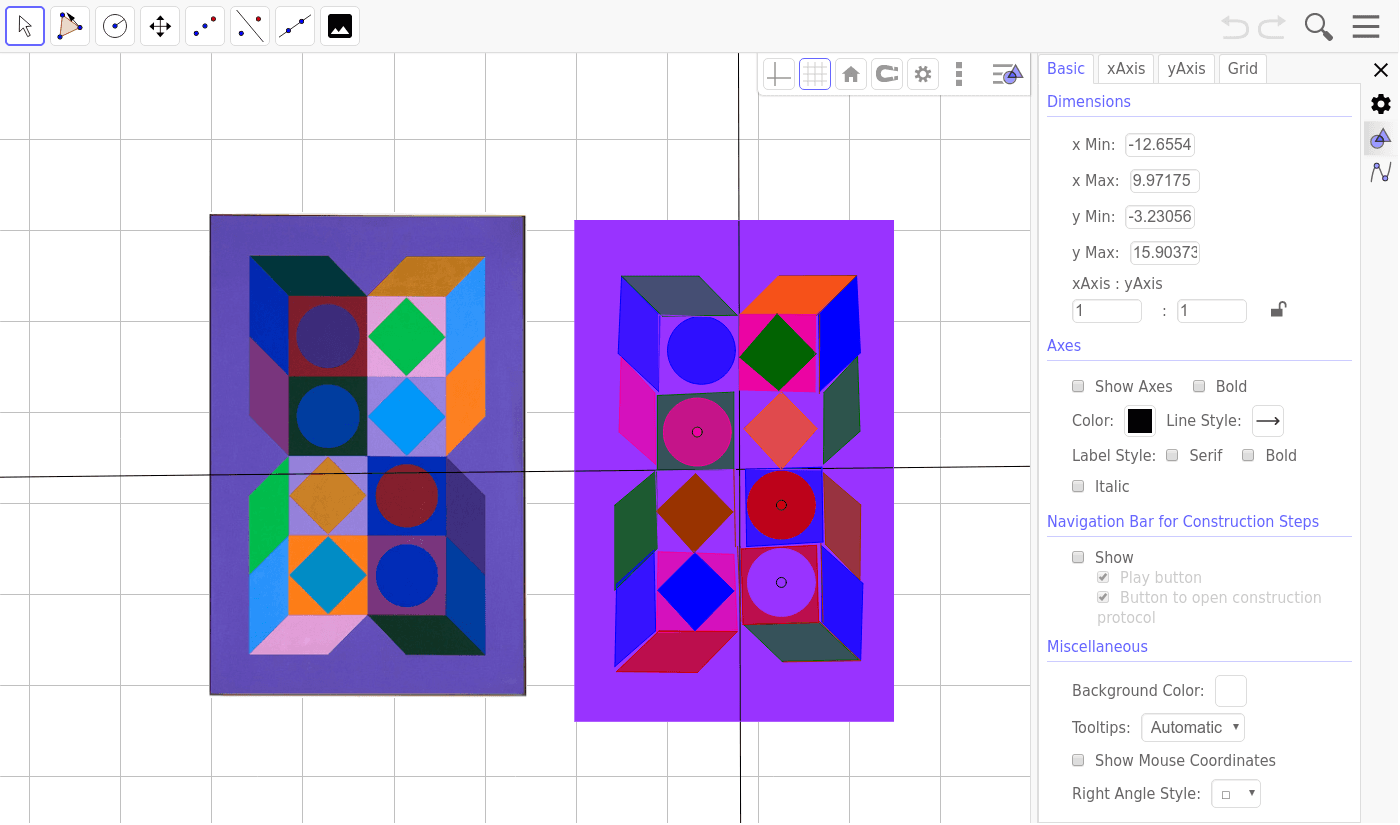1400x825 pixels.
Task: Toggle the Play button checkbox
Action: (x=1103, y=577)
